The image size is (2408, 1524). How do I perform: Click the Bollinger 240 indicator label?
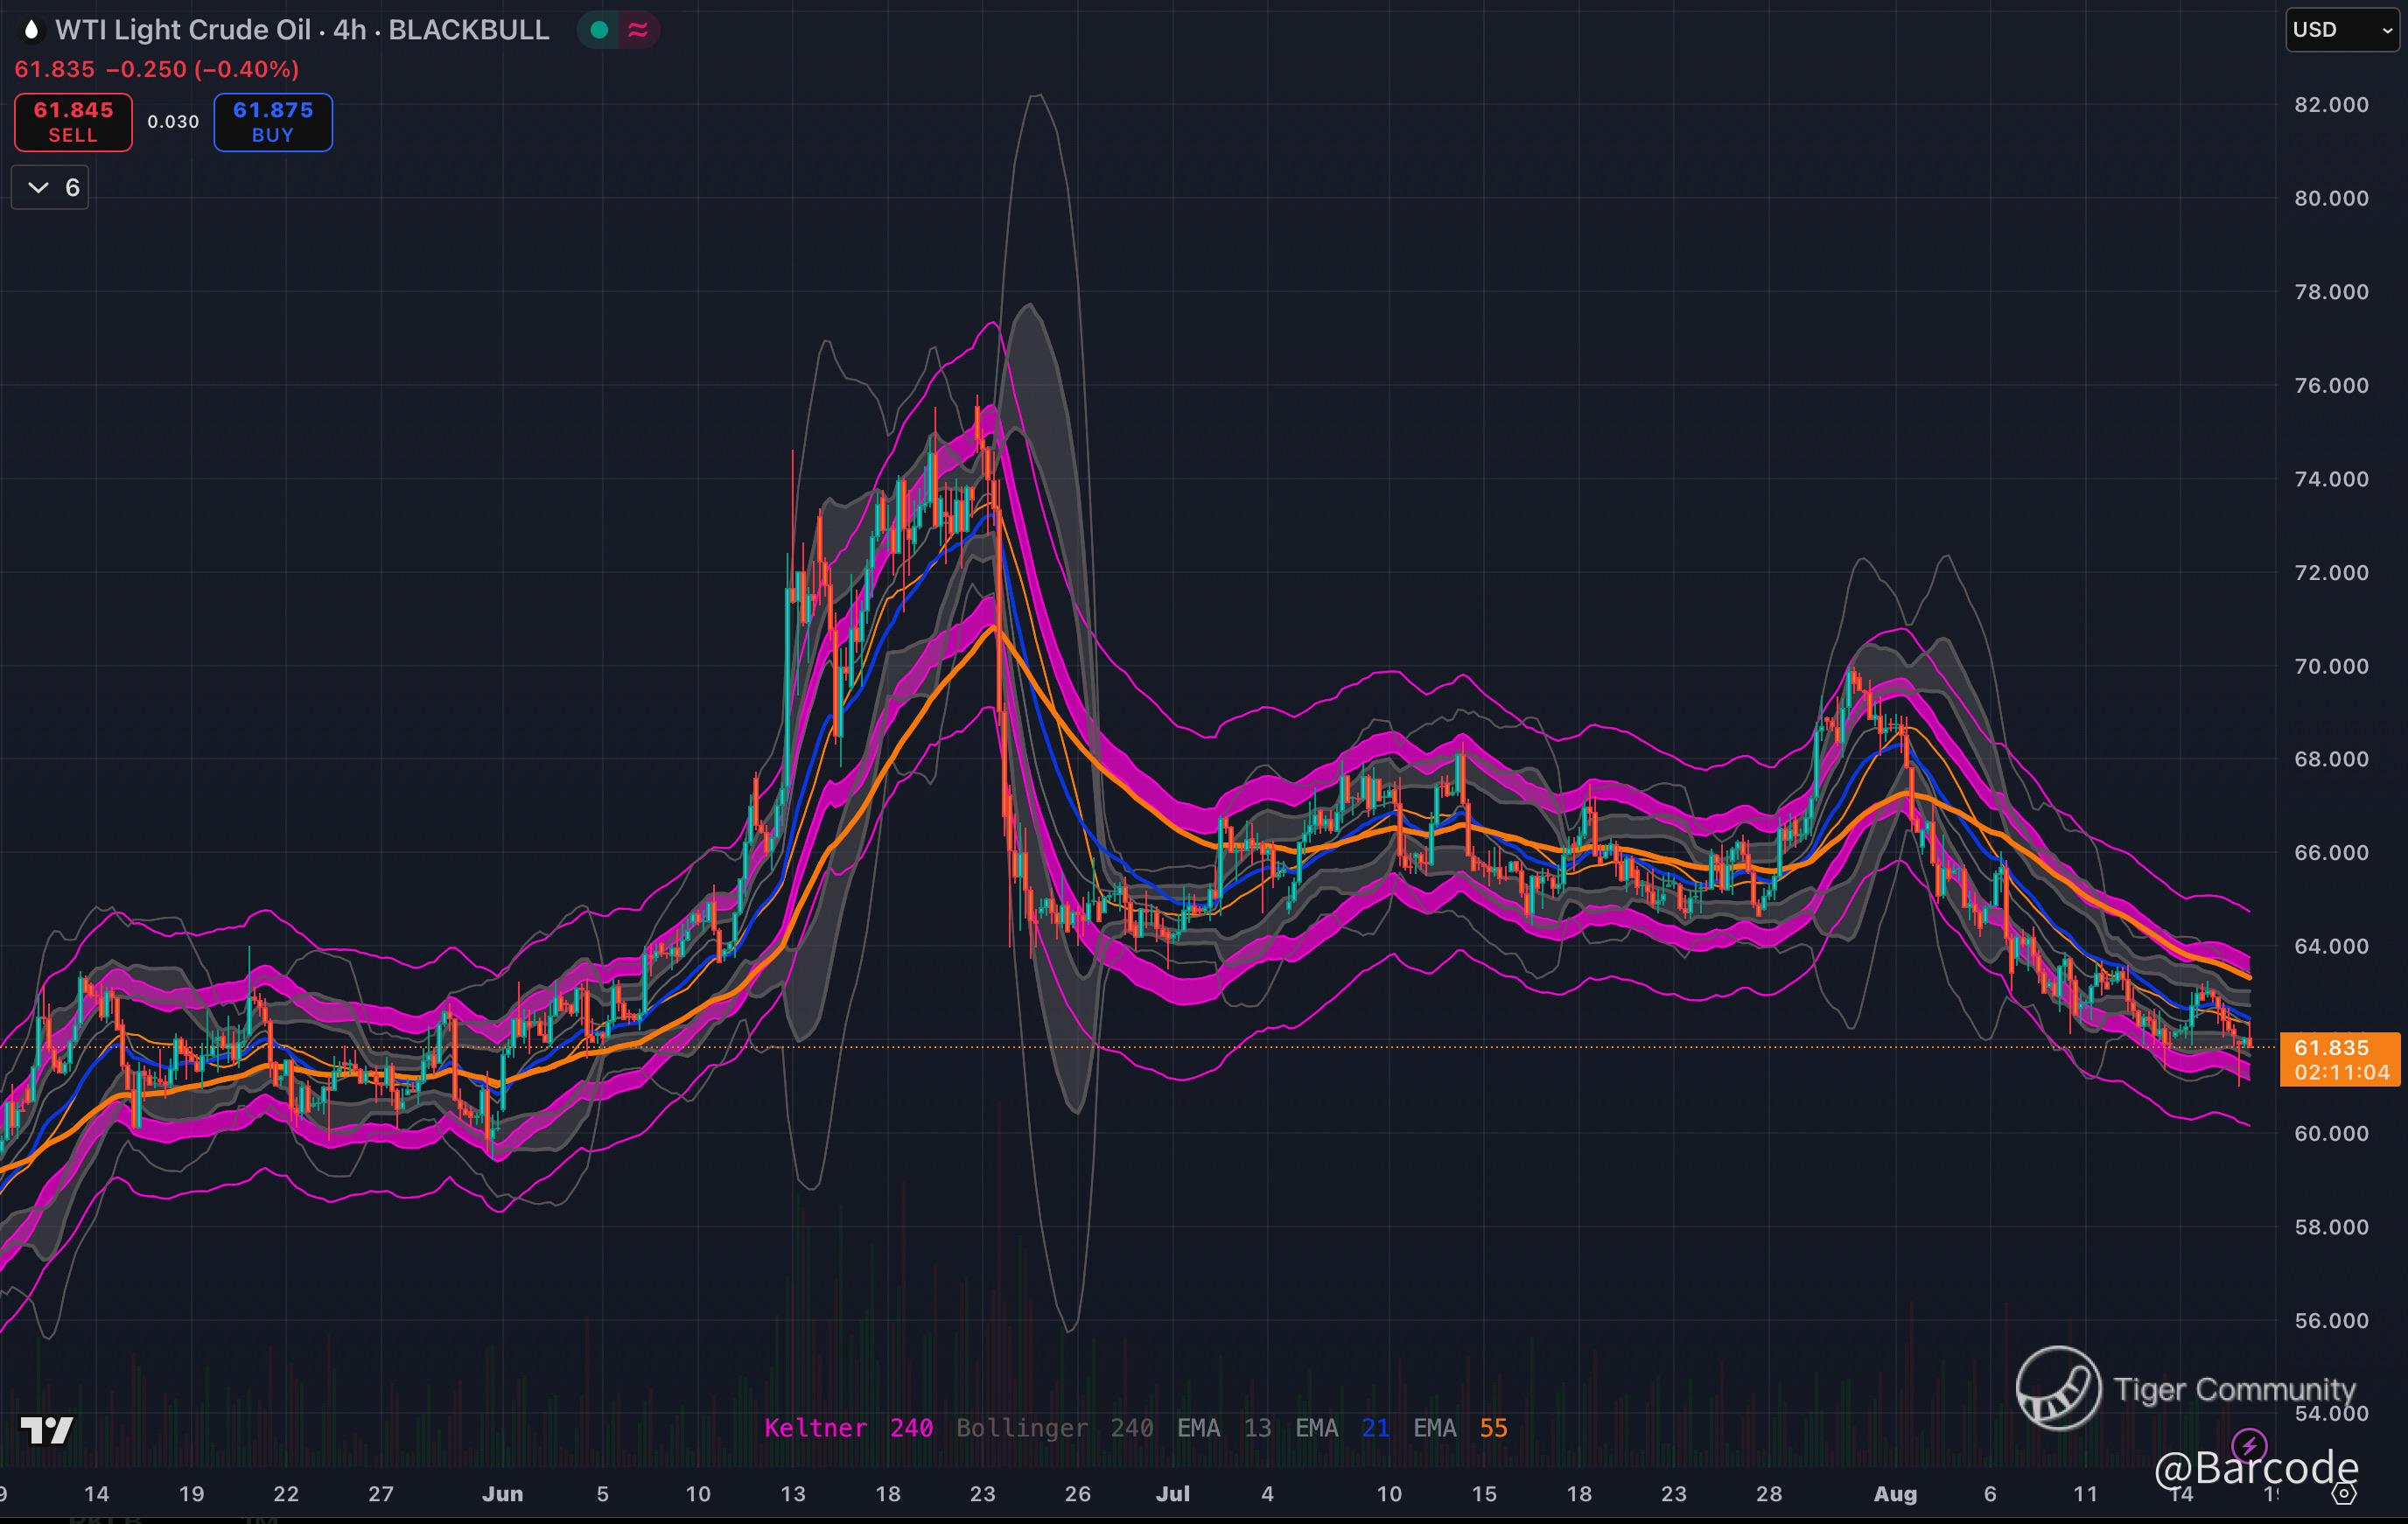click(x=1054, y=1428)
